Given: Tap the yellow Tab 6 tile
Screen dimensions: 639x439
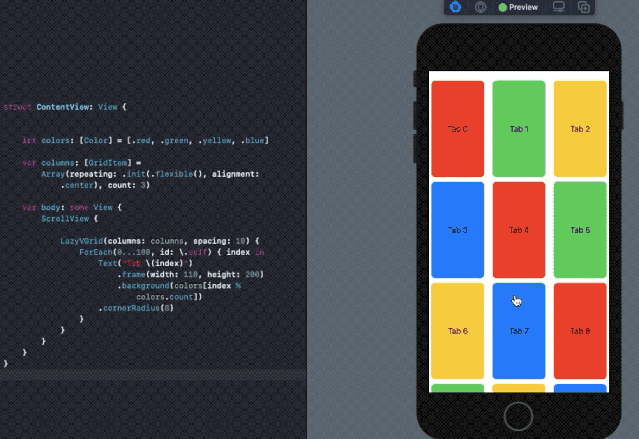Looking at the screenshot, I should [458, 331].
